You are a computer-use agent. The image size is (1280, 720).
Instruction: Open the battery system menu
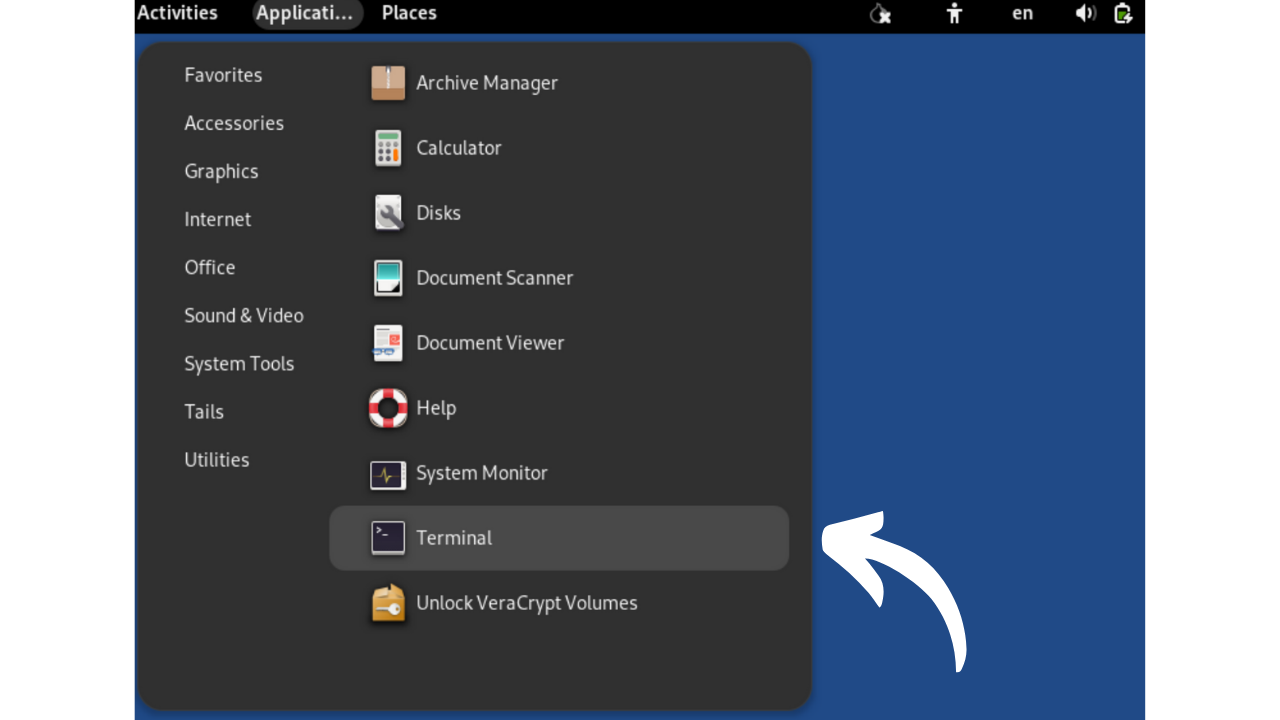1123,13
